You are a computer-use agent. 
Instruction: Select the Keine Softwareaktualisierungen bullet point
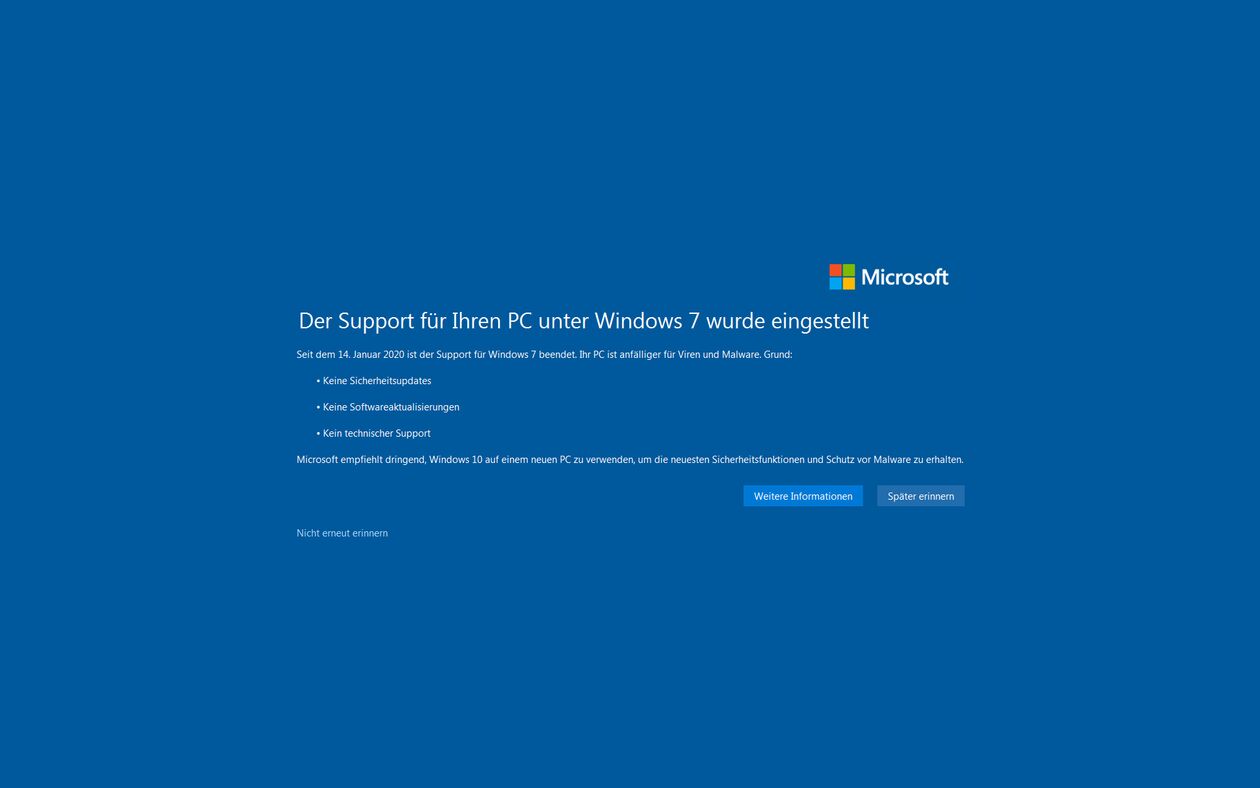[x=388, y=407]
